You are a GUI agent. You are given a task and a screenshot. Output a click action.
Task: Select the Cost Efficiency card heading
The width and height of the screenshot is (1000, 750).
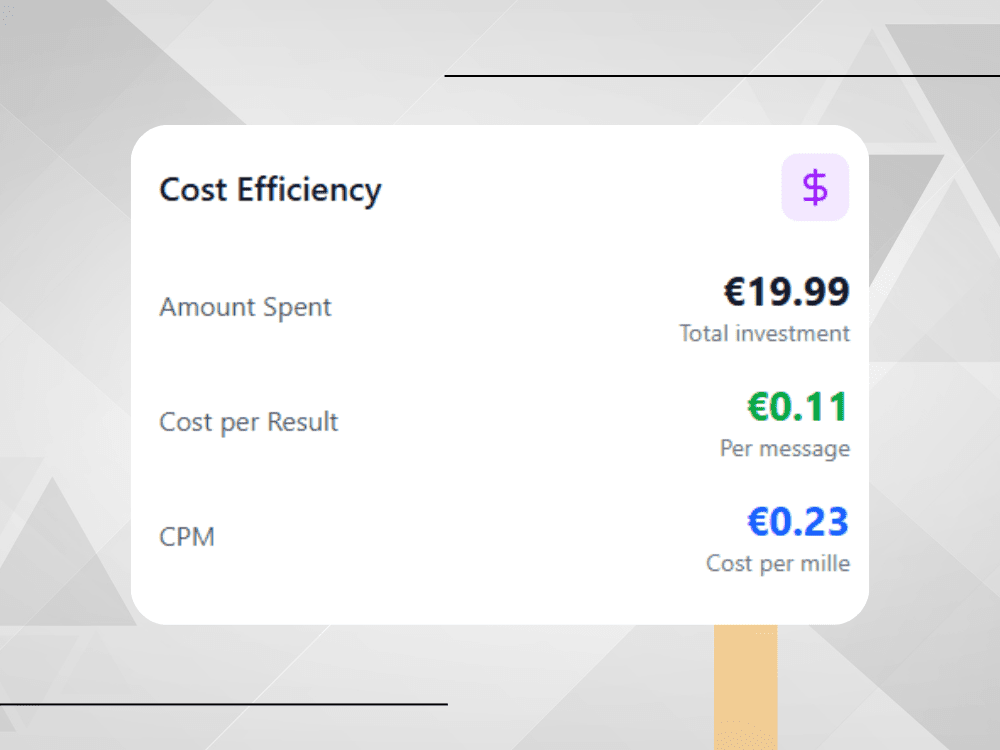[x=270, y=190]
